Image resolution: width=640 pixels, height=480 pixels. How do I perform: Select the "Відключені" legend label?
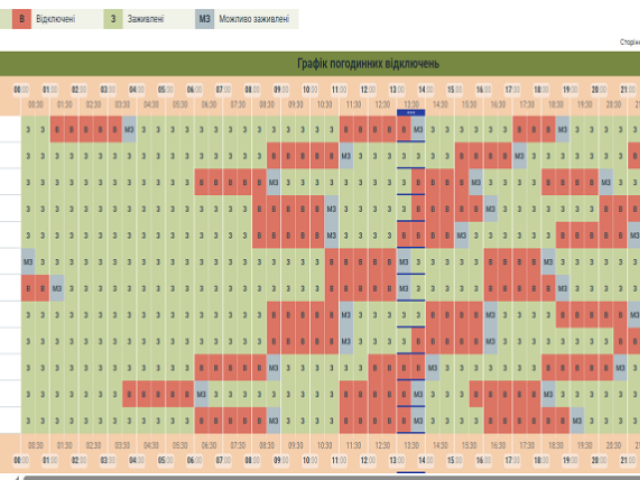click(x=55, y=20)
